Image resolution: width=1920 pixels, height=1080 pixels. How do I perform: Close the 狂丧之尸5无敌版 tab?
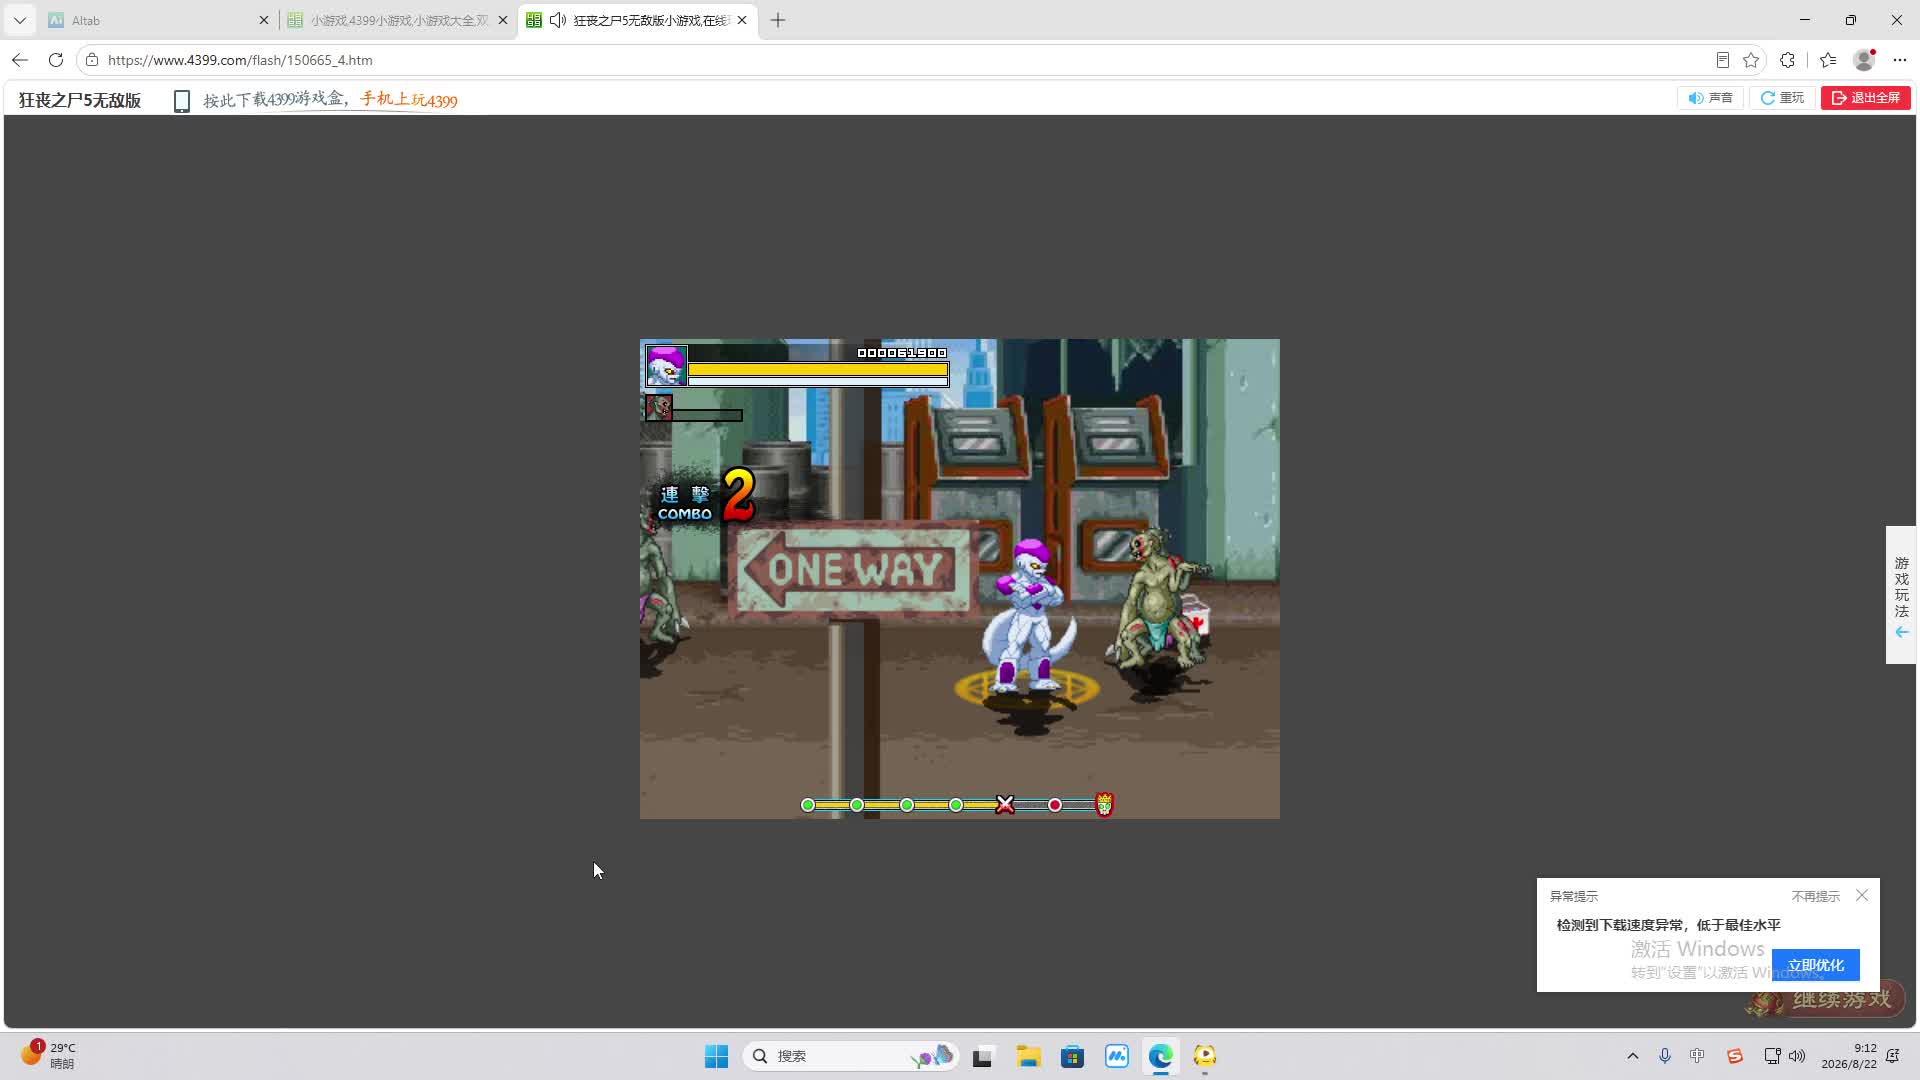click(x=742, y=20)
